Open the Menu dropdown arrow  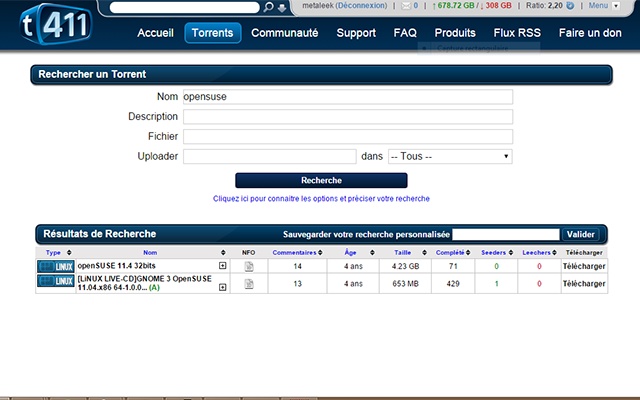click(x=616, y=6)
